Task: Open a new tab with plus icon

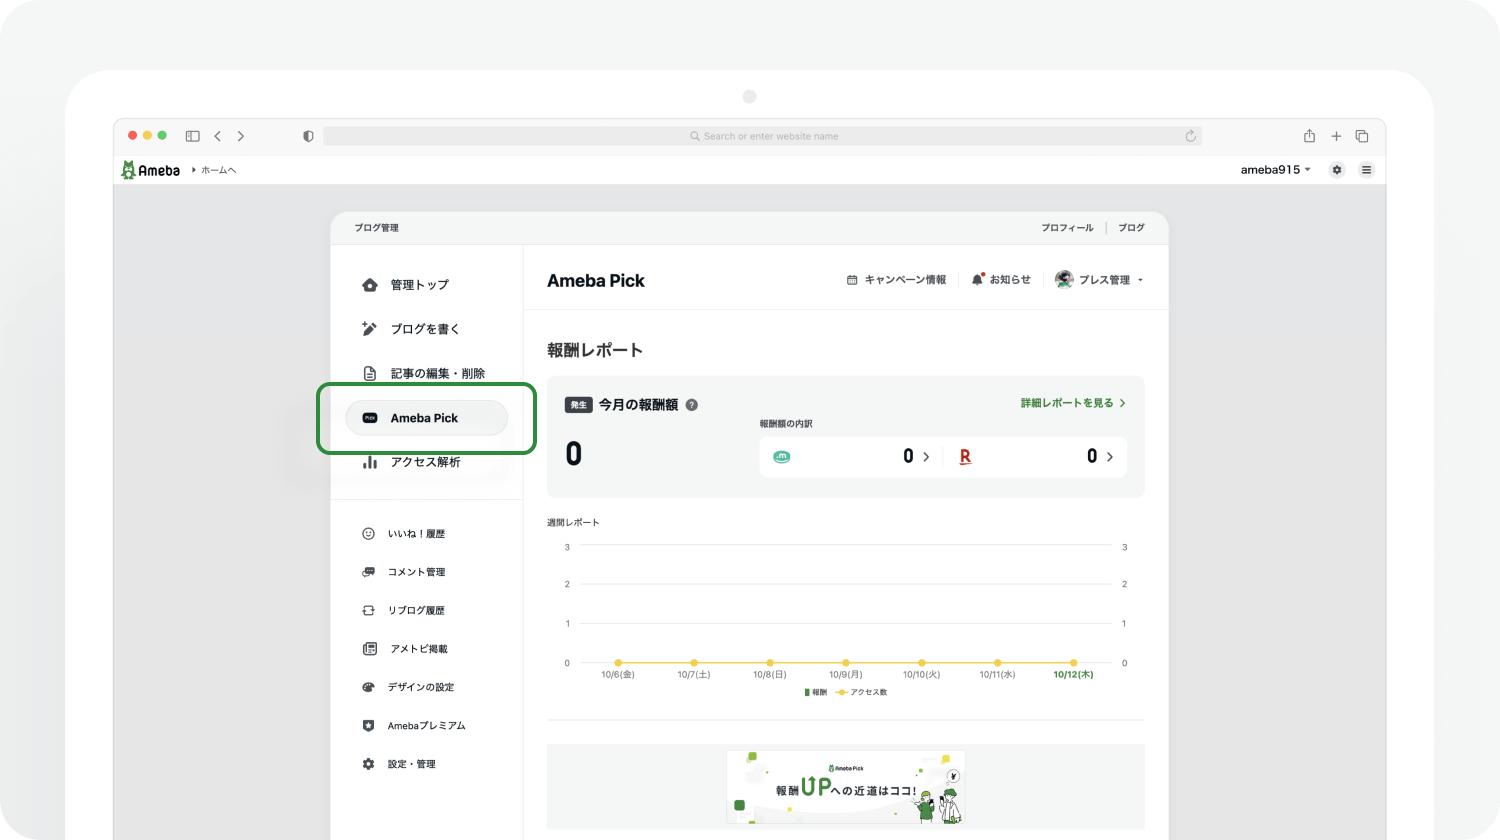Action: pyautogui.click(x=1336, y=136)
